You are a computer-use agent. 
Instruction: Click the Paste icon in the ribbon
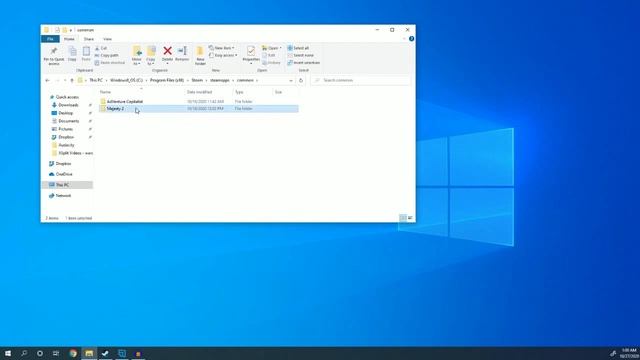(86, 54)
